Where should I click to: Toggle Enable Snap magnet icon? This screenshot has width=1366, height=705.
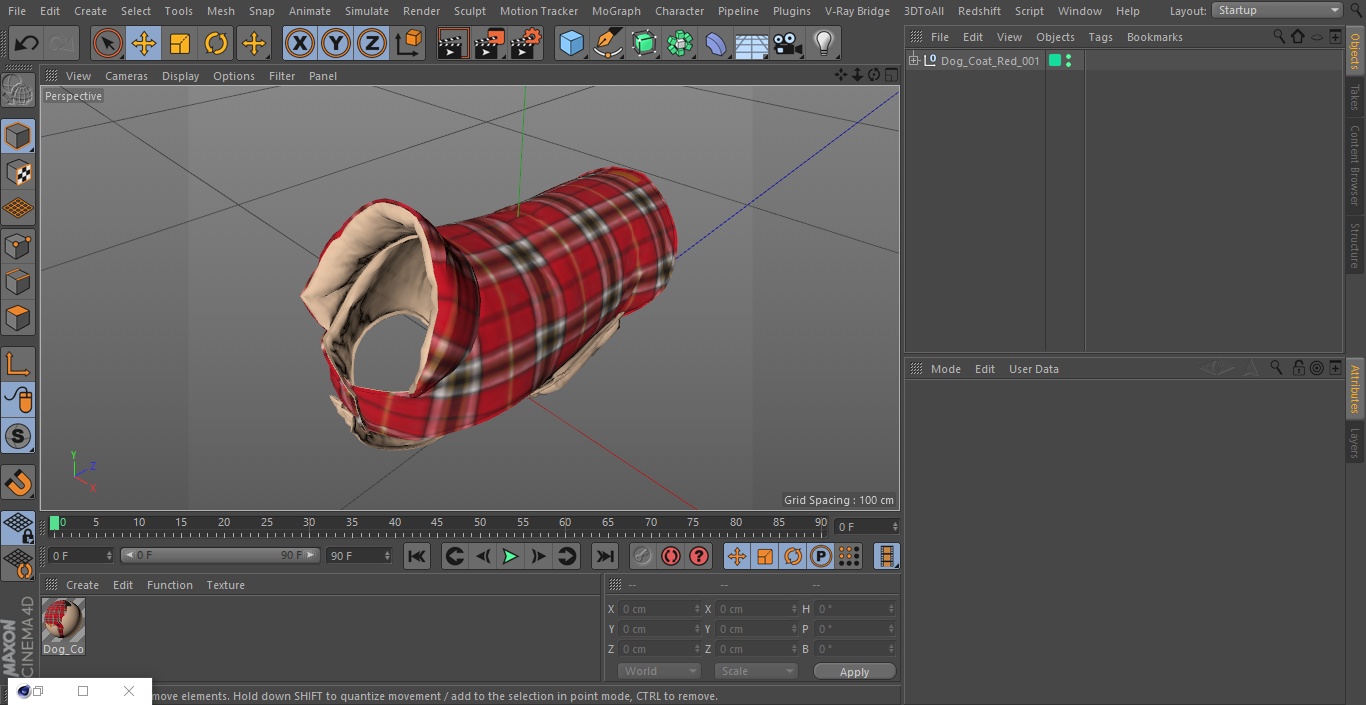pyautogui.click(x=18, y=482)
